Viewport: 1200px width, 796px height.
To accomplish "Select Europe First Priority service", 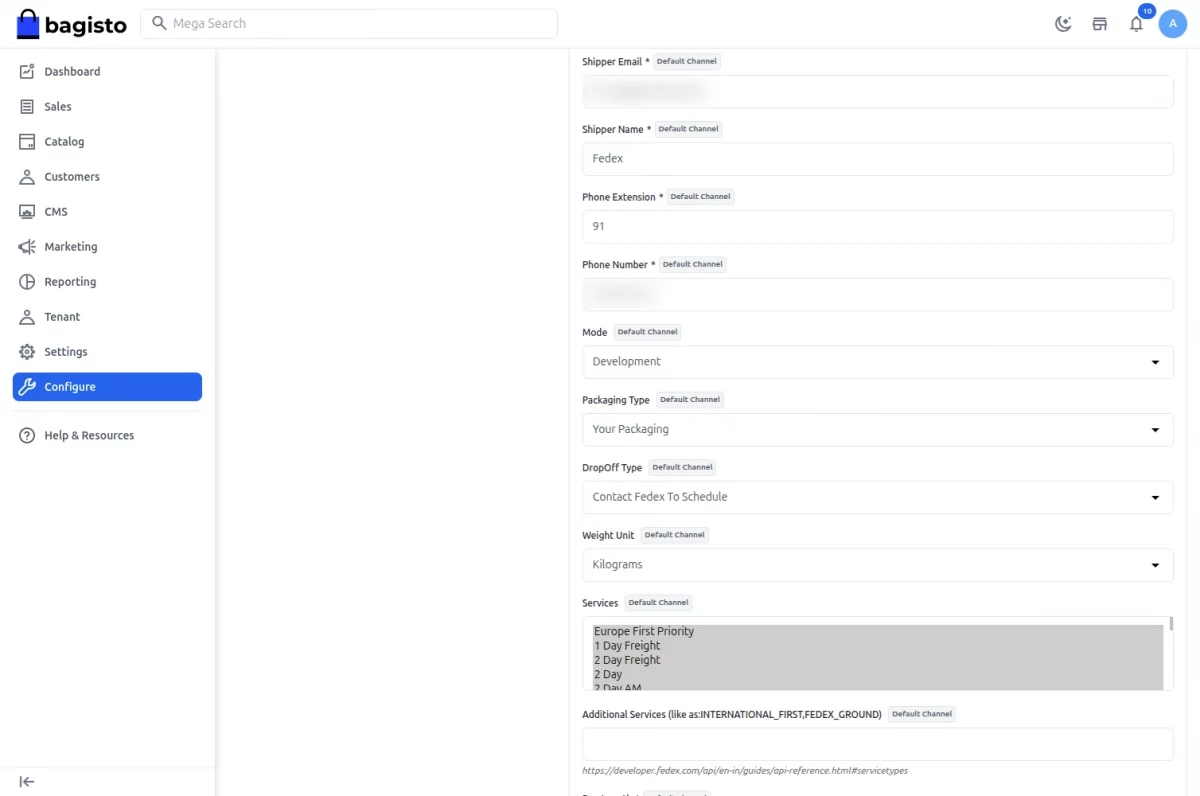I will pos(877,632).
